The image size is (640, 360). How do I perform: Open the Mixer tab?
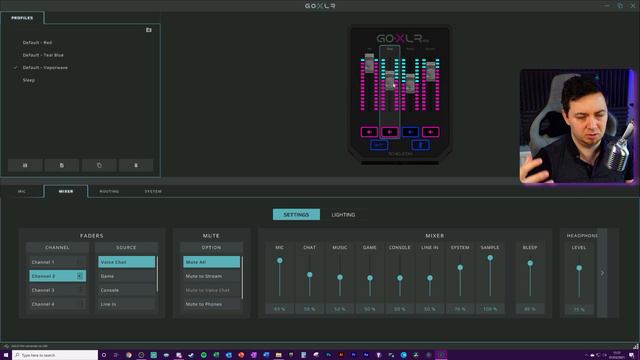click(x=66, y=191)
